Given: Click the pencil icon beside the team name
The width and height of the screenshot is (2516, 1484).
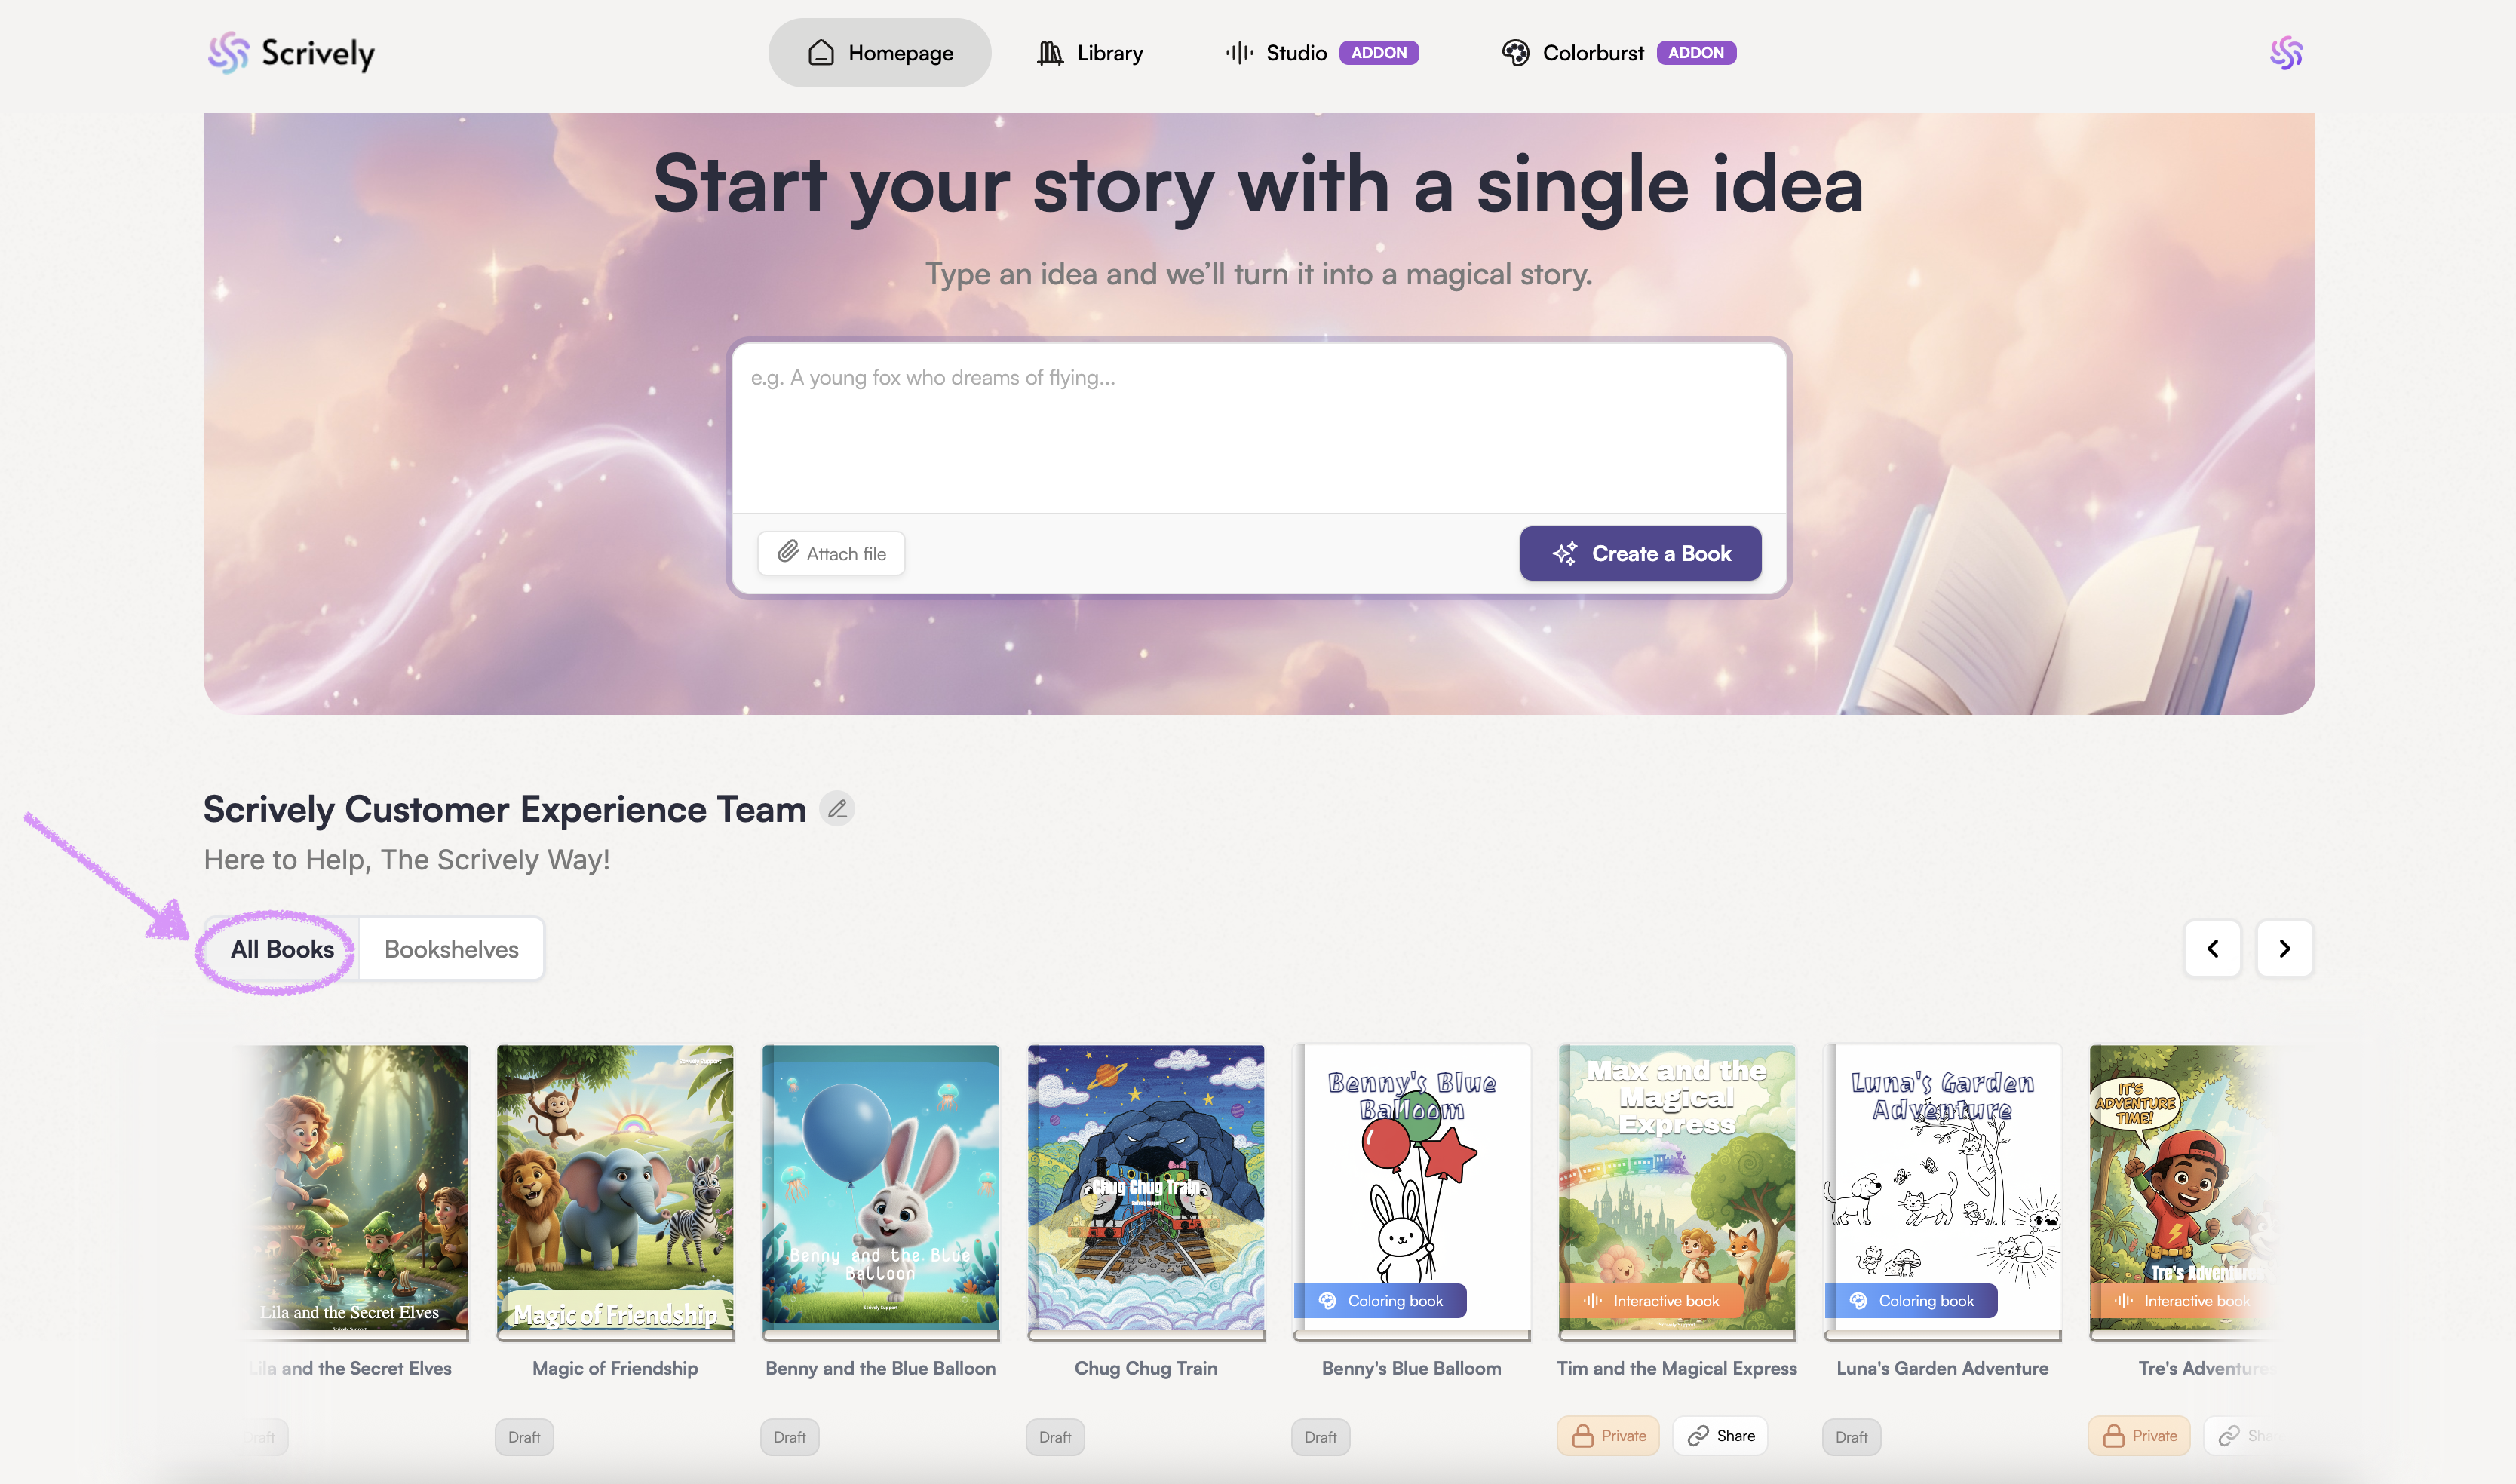Looking at the screenshot, I should point(837,808).
